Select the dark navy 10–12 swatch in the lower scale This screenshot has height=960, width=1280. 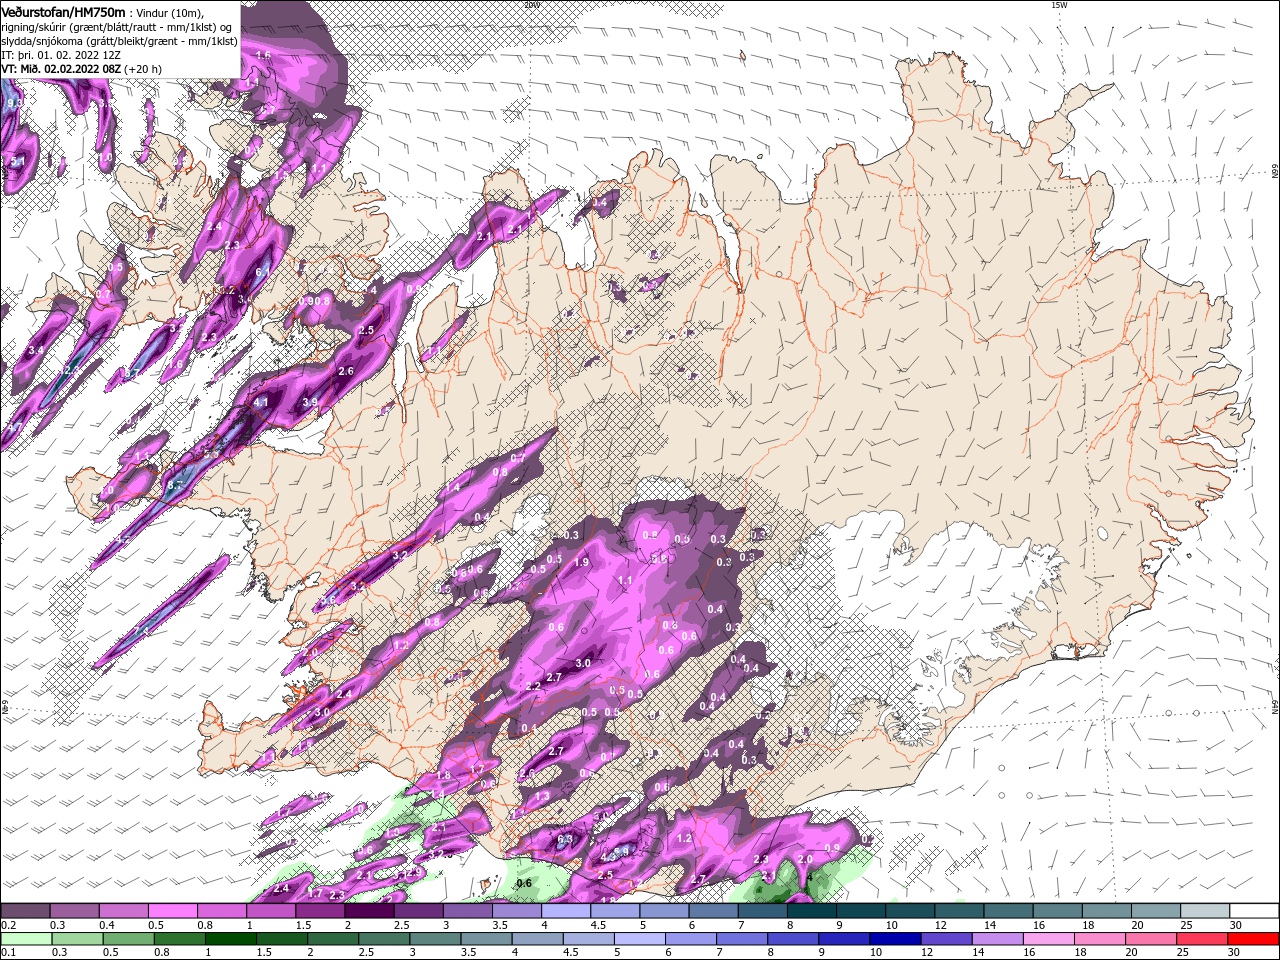coord(893,939)
